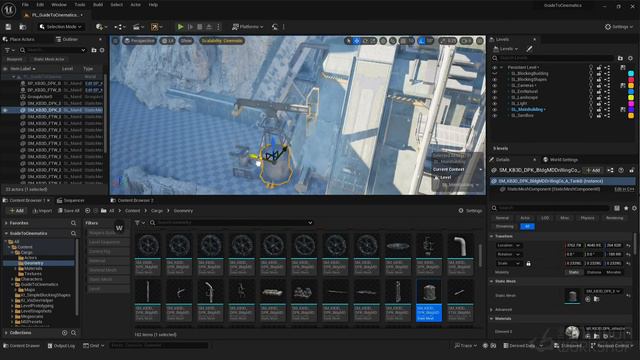This screenshot has width=640, height=360.
Task: Open the Window menu
Action: (x=59, y=5)
